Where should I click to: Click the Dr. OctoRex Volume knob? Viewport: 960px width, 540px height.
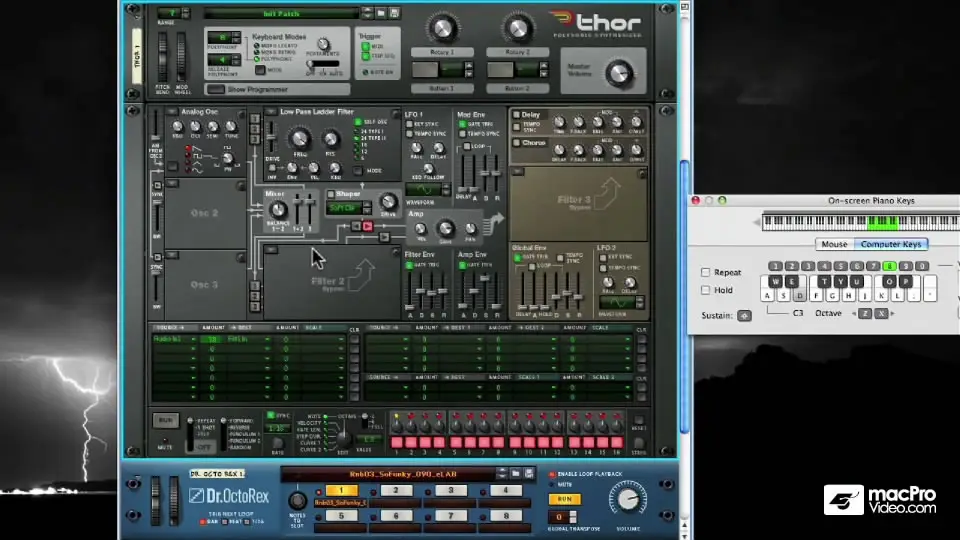628,499
